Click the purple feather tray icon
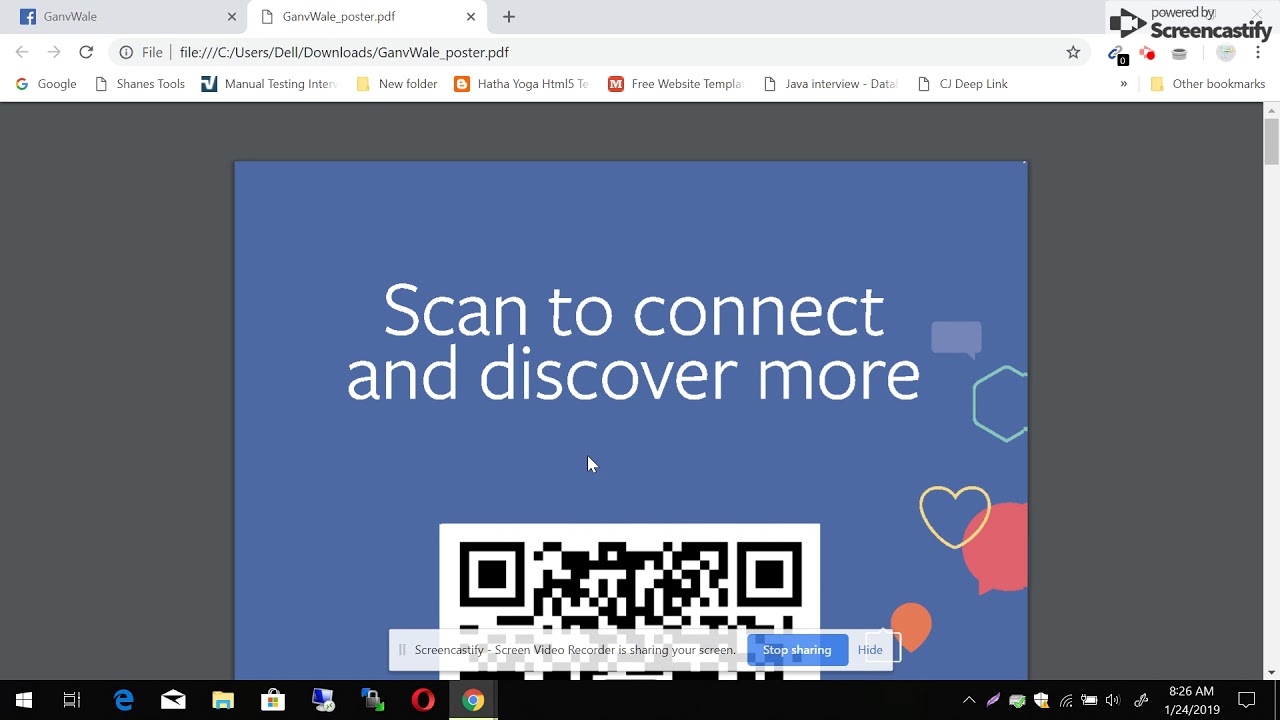The width and height of the screenshot is (1280, 720). tap(993, 700)
